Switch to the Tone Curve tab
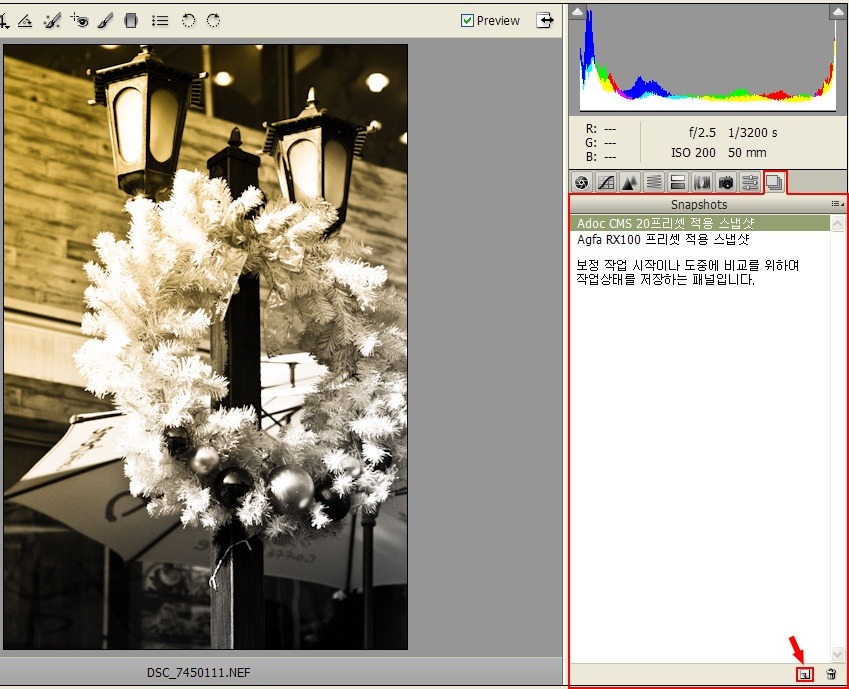This screenshot has height=689, width=849. [605, 182]
